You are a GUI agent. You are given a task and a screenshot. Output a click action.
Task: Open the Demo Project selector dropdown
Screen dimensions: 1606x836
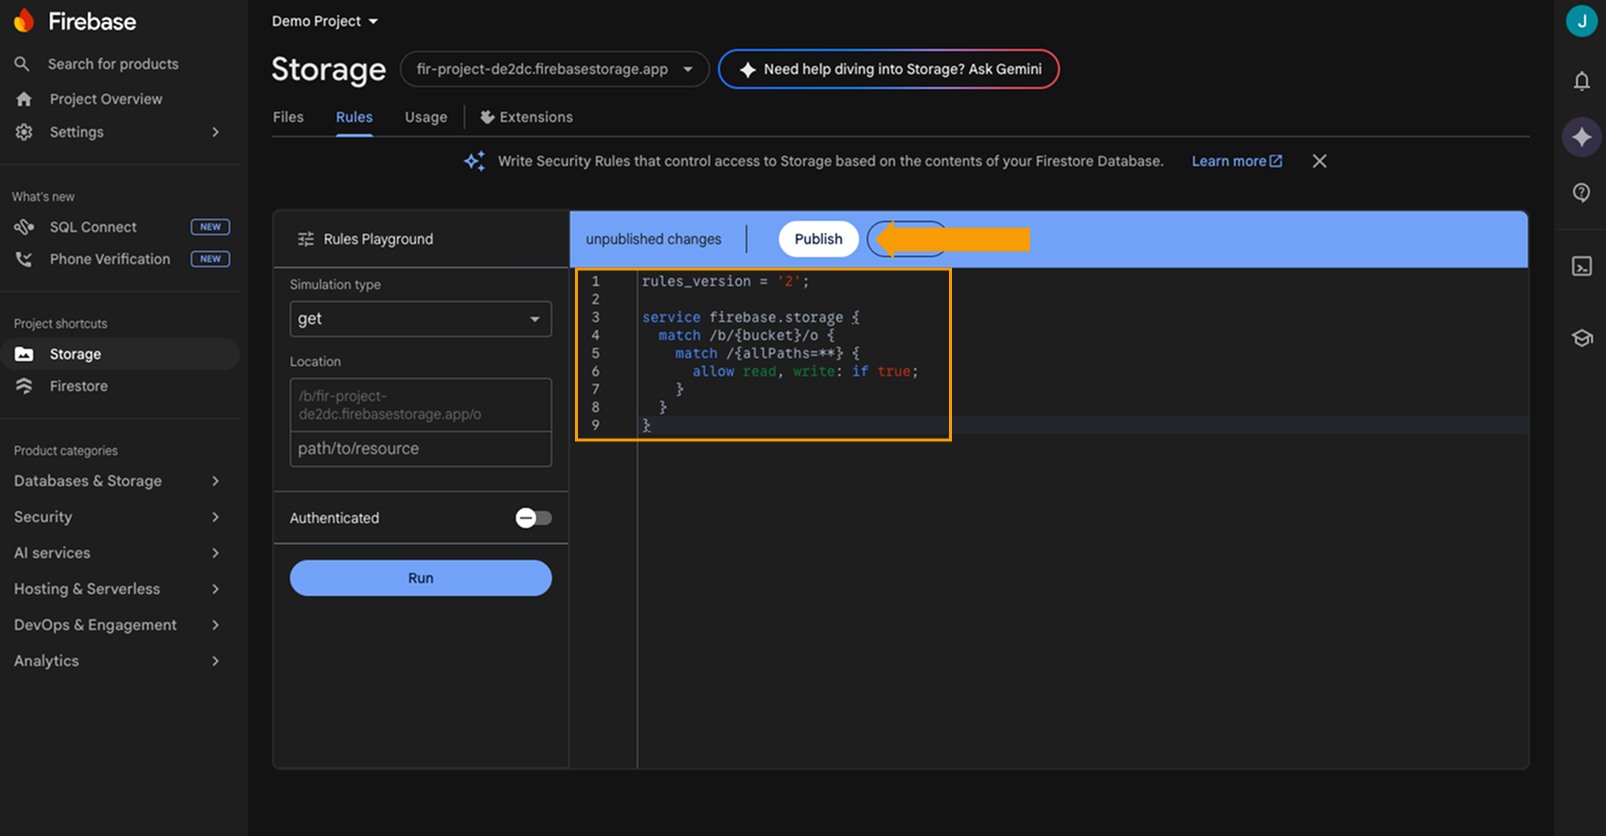tap(325, 21)
